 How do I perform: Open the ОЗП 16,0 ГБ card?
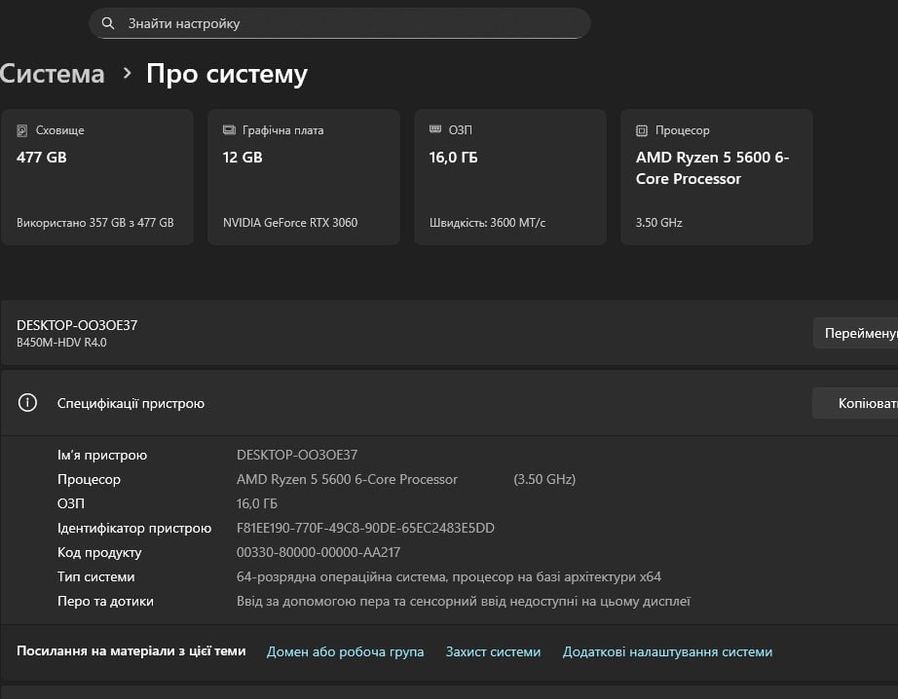coord(510,177)
